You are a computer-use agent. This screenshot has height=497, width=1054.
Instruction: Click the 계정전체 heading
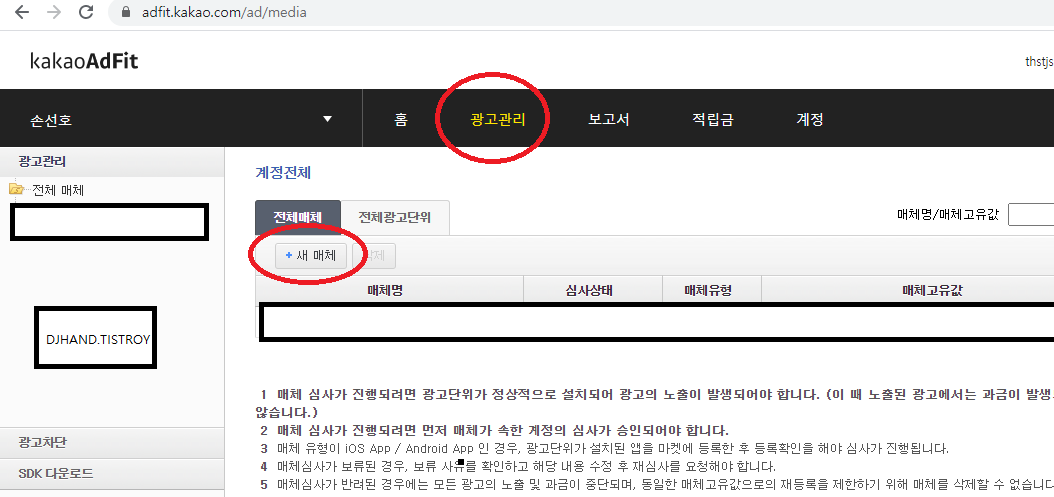pos(283,173)
